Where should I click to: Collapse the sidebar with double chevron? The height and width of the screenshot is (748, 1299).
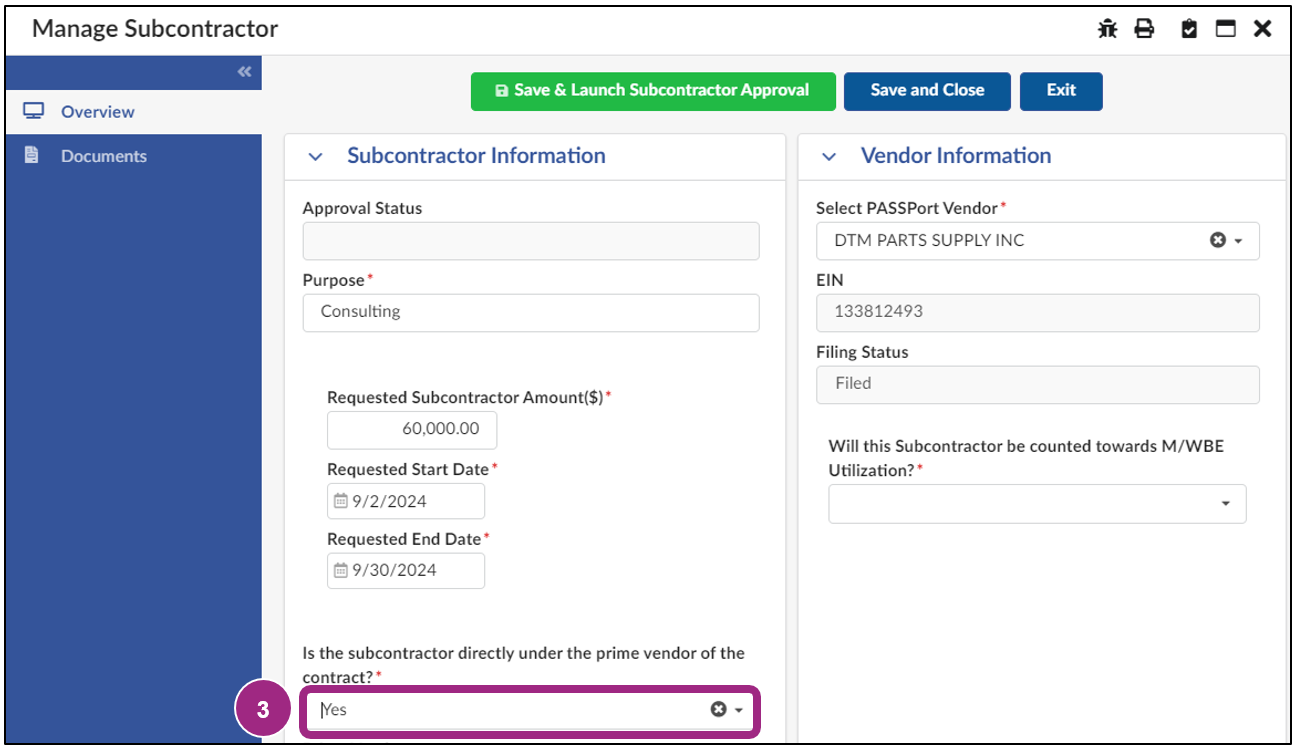click(244, 72)
